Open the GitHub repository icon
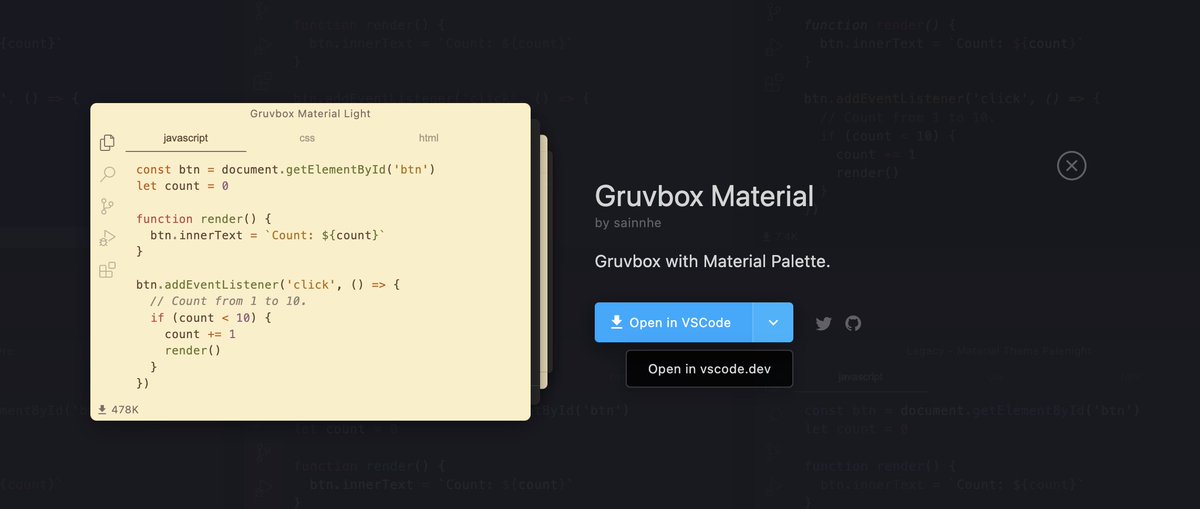1200x509 pixels. click(x=853, y=323)
